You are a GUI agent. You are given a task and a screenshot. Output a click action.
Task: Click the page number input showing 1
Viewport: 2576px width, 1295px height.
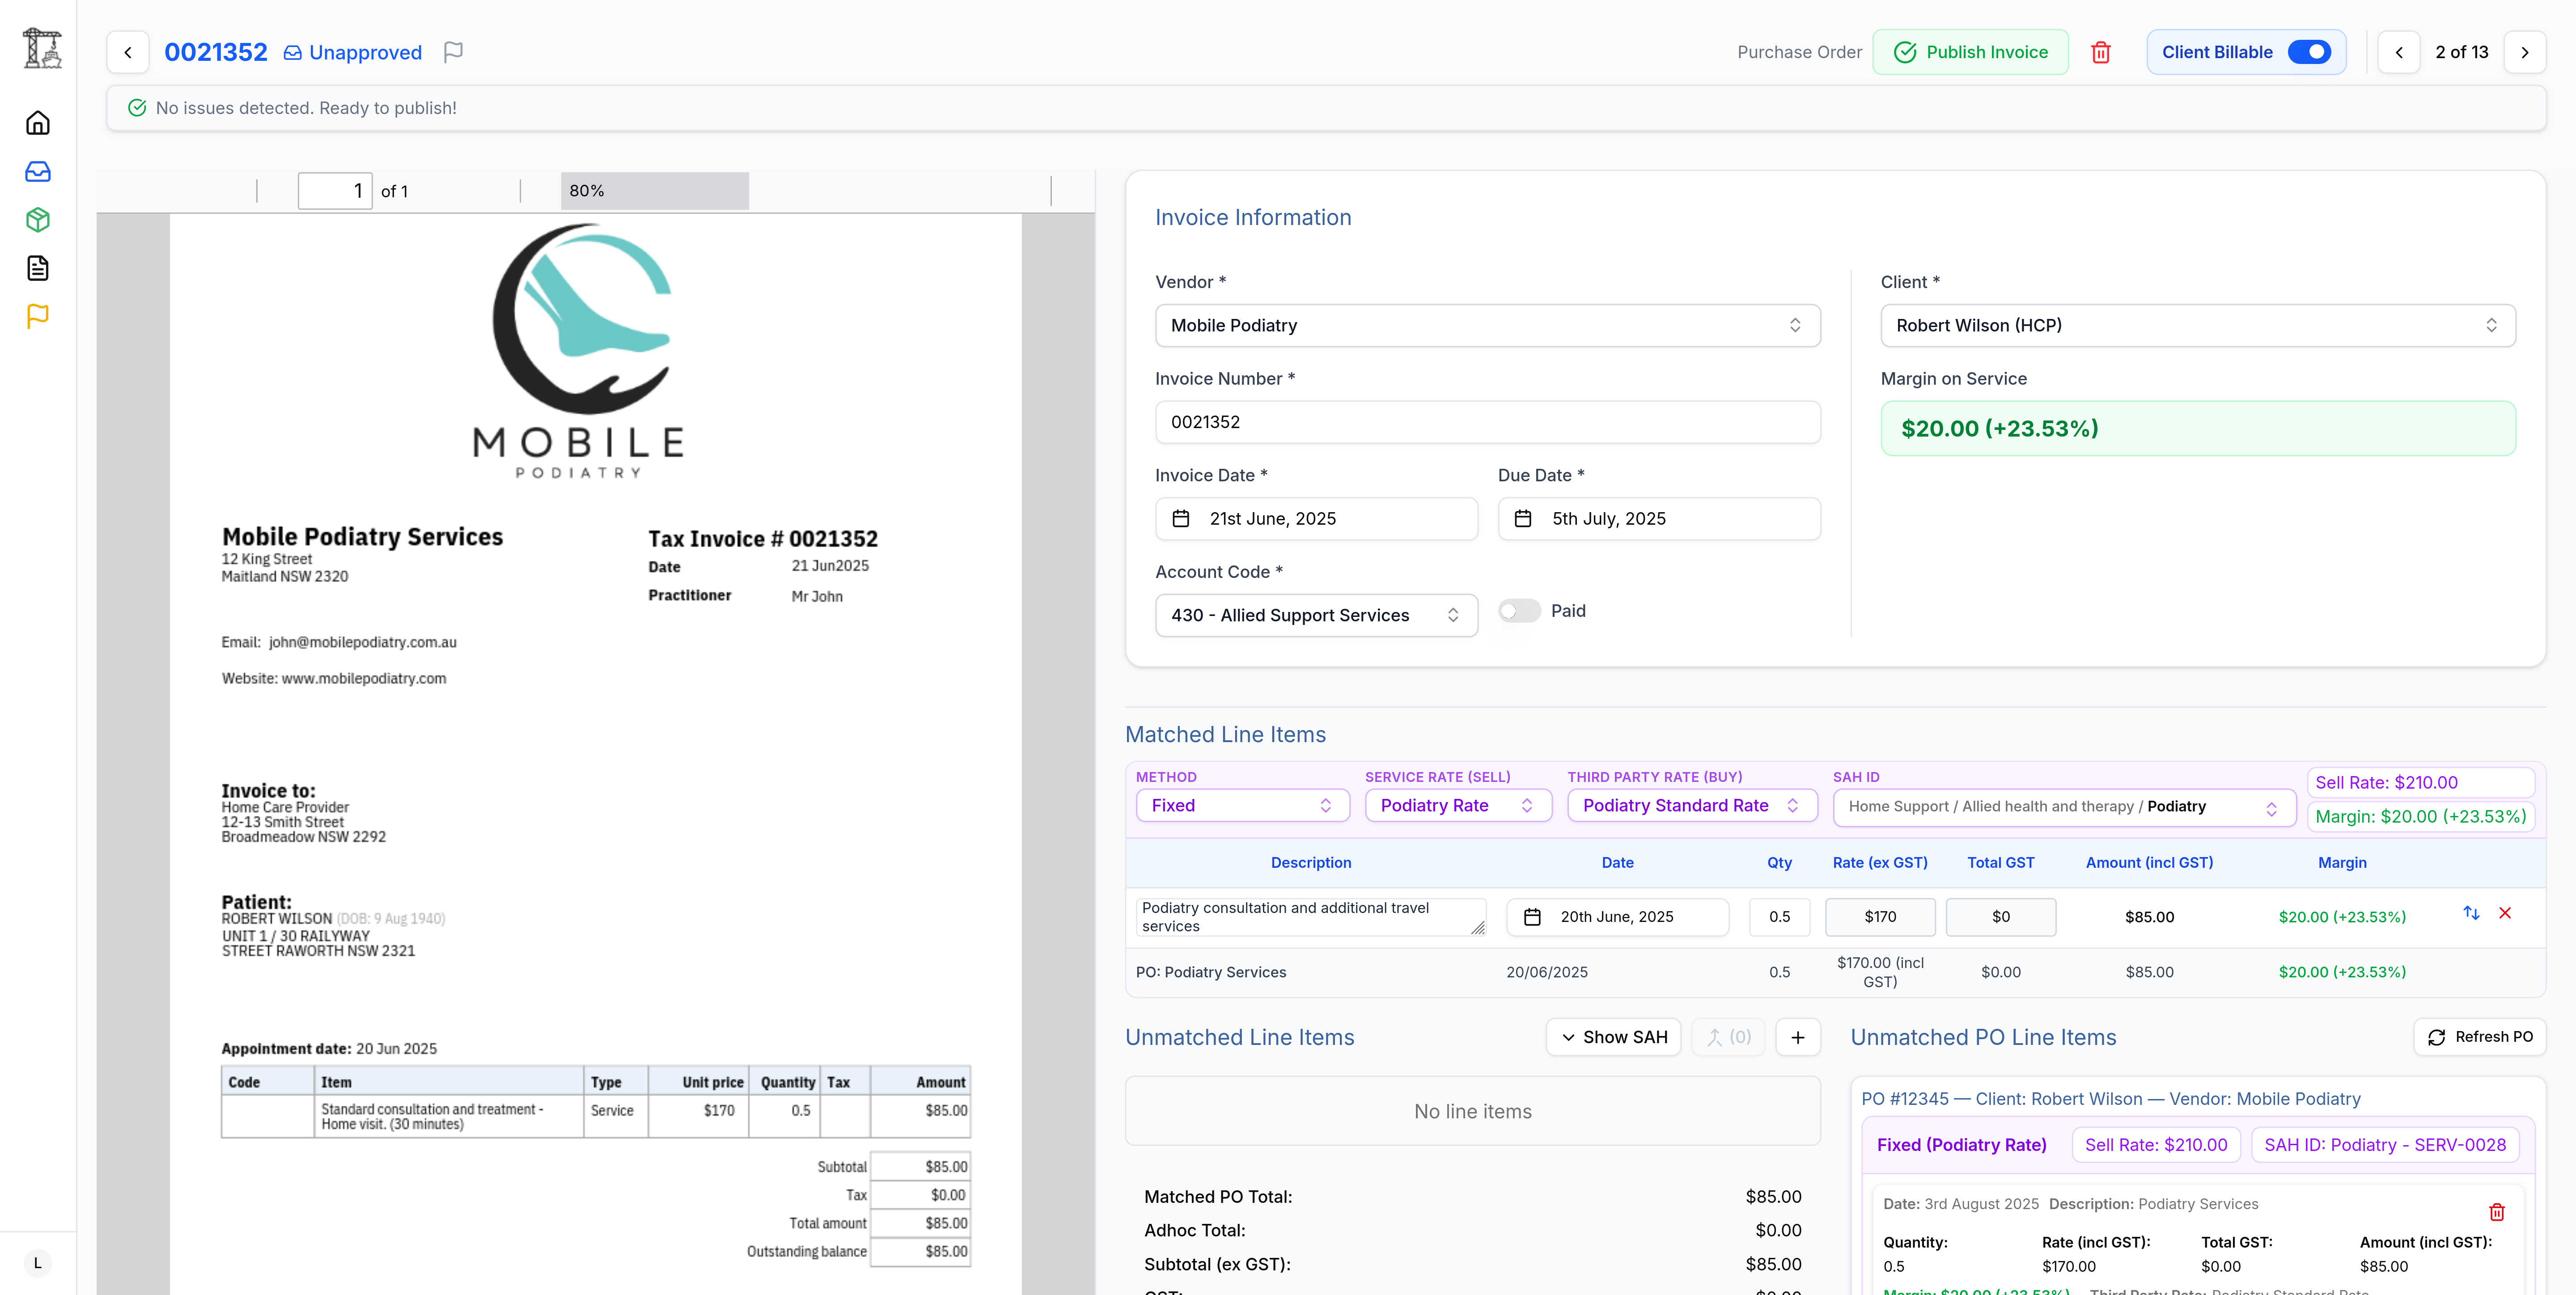pyautogui.click(x=335, y=190)
